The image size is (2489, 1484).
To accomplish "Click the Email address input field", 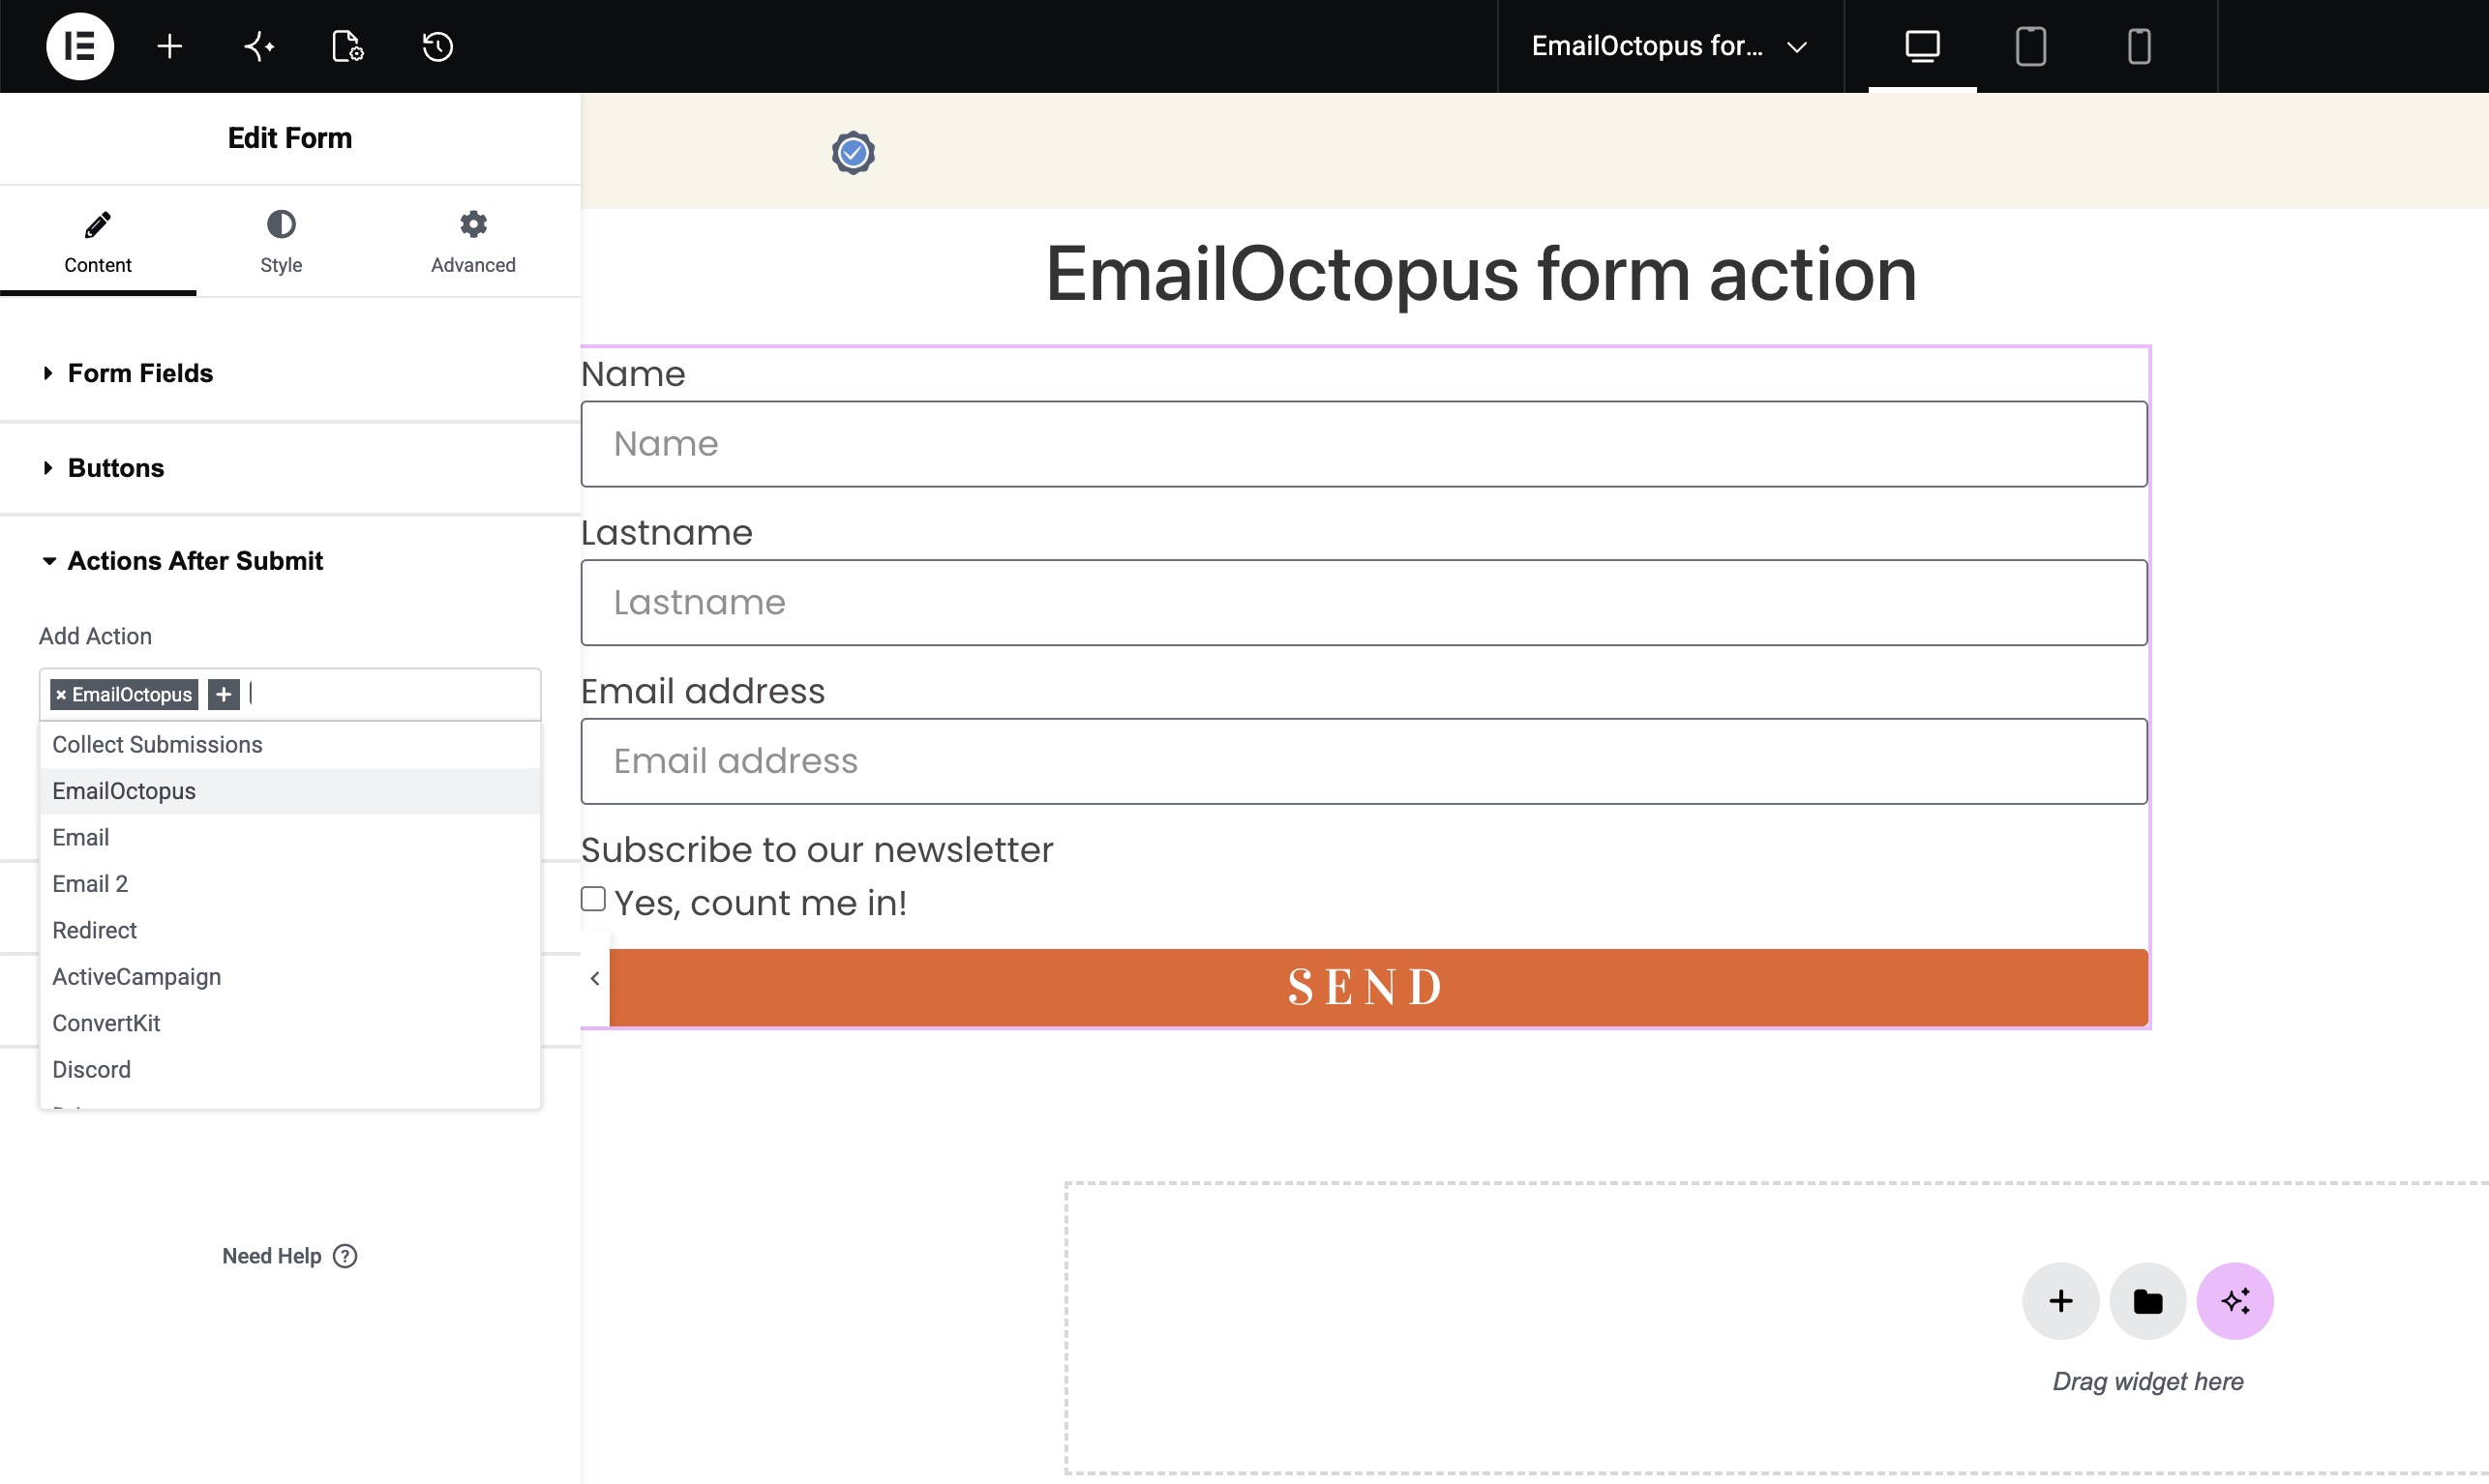I will click(1364, 761).
